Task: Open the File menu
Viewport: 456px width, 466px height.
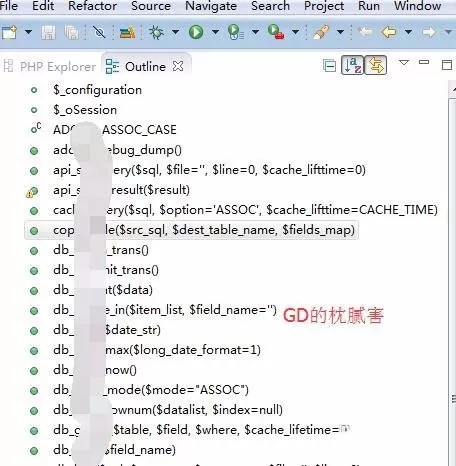Action: click(x=9, y=6)
